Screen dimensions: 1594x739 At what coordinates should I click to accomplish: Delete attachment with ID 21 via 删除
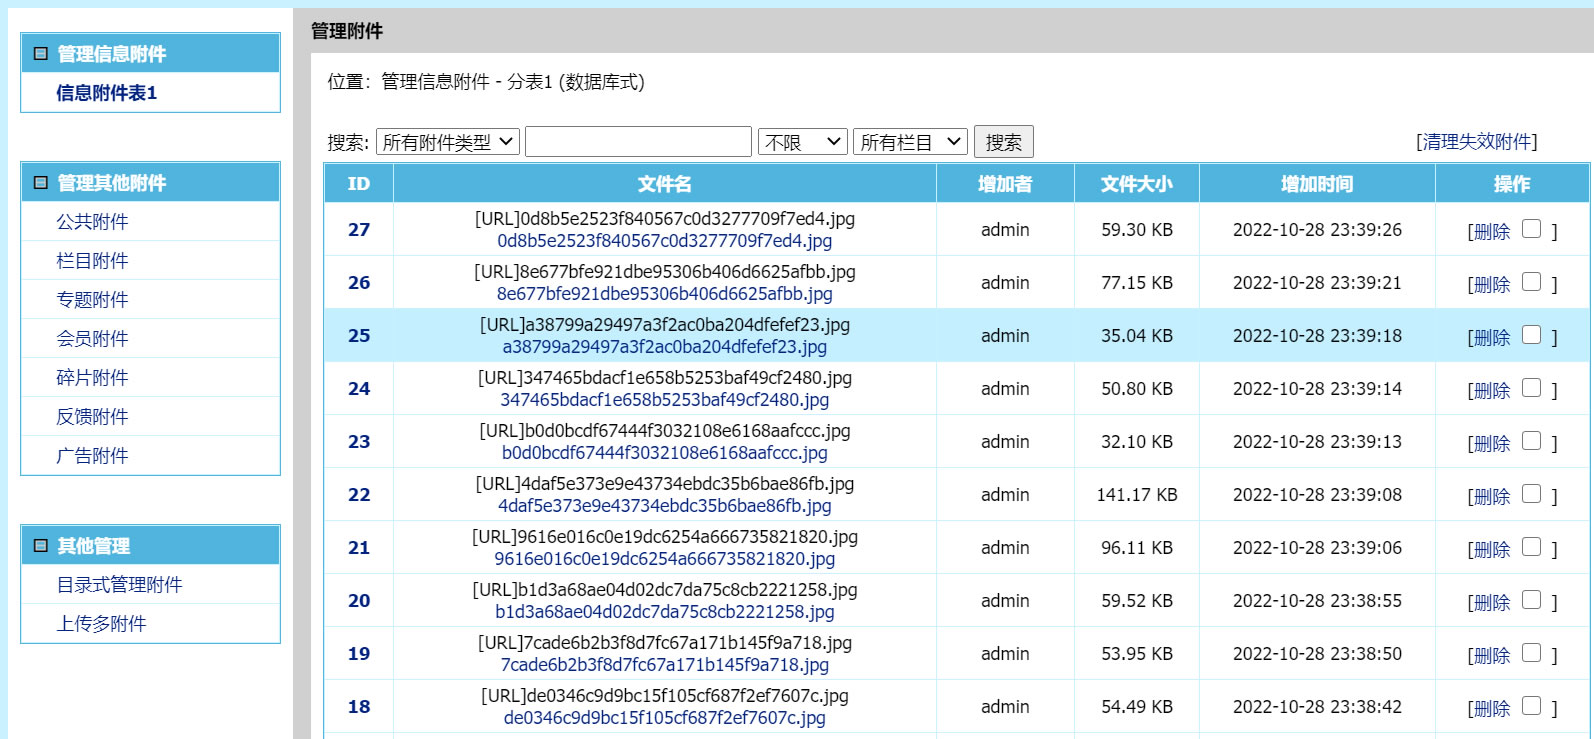pyautogui.click(x=1492, y=550)
